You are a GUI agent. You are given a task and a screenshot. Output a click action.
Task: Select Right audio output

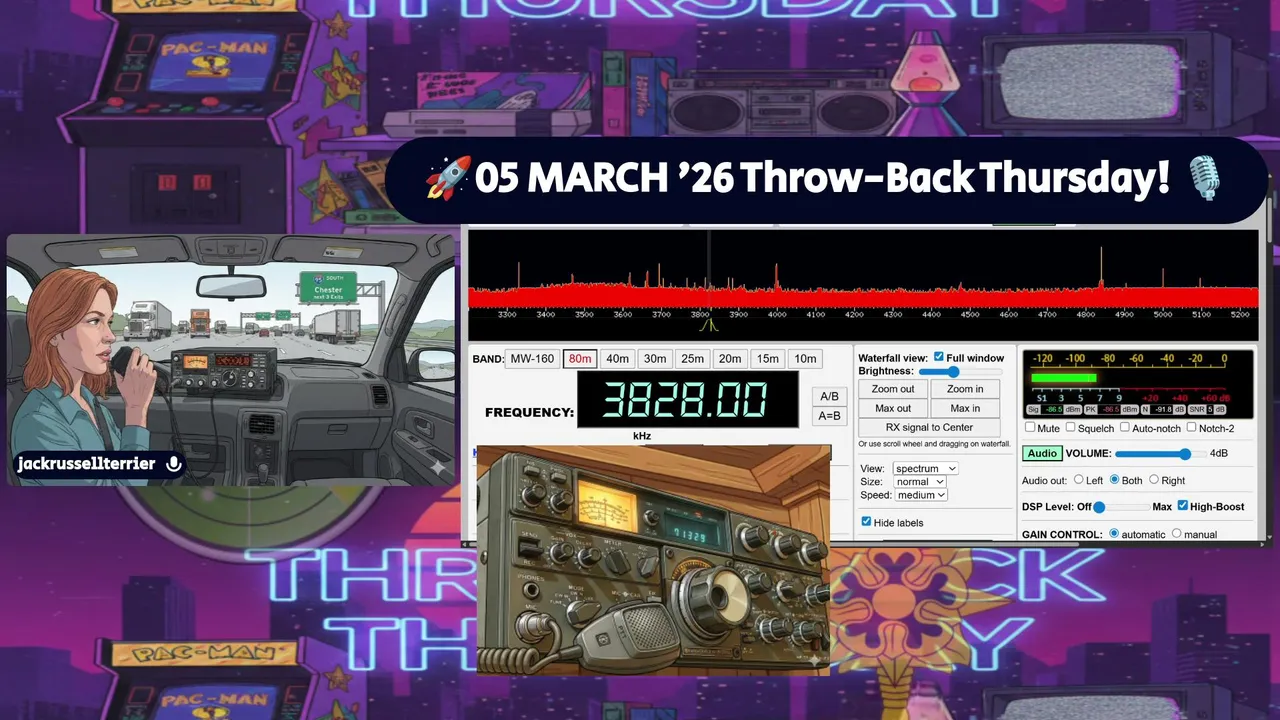[x=1153, y=480]
